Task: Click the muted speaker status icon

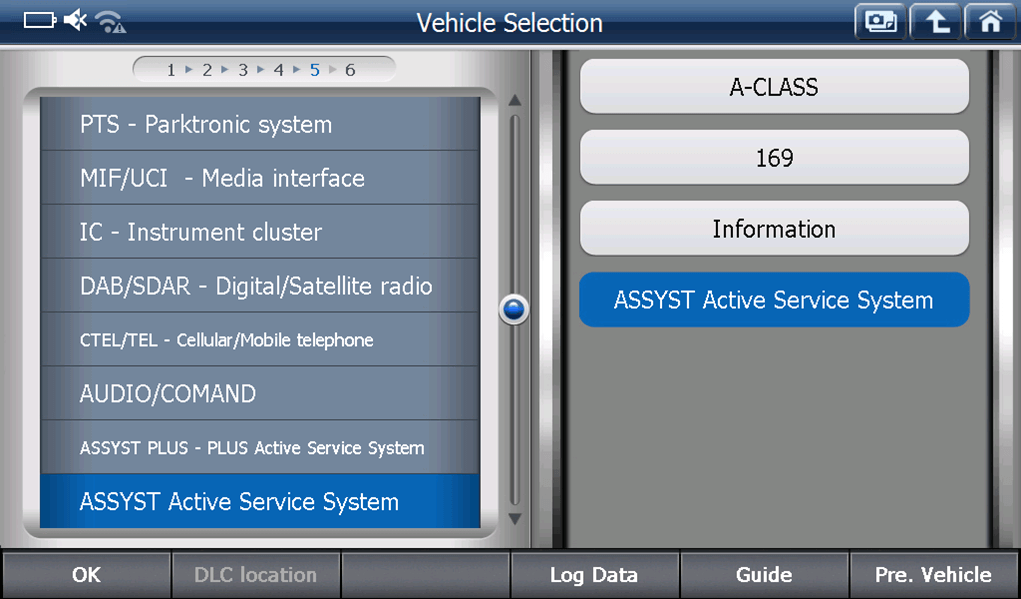Action: coord(75,21)
